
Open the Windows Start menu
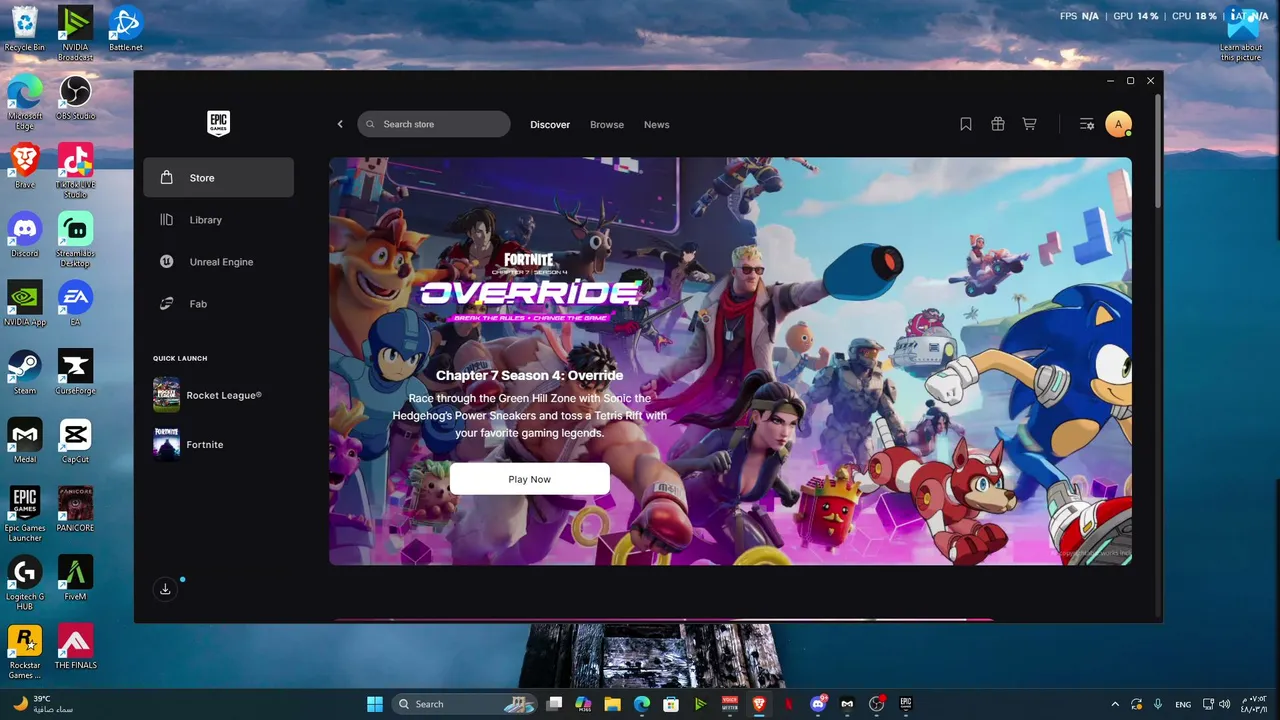(375, 704)
